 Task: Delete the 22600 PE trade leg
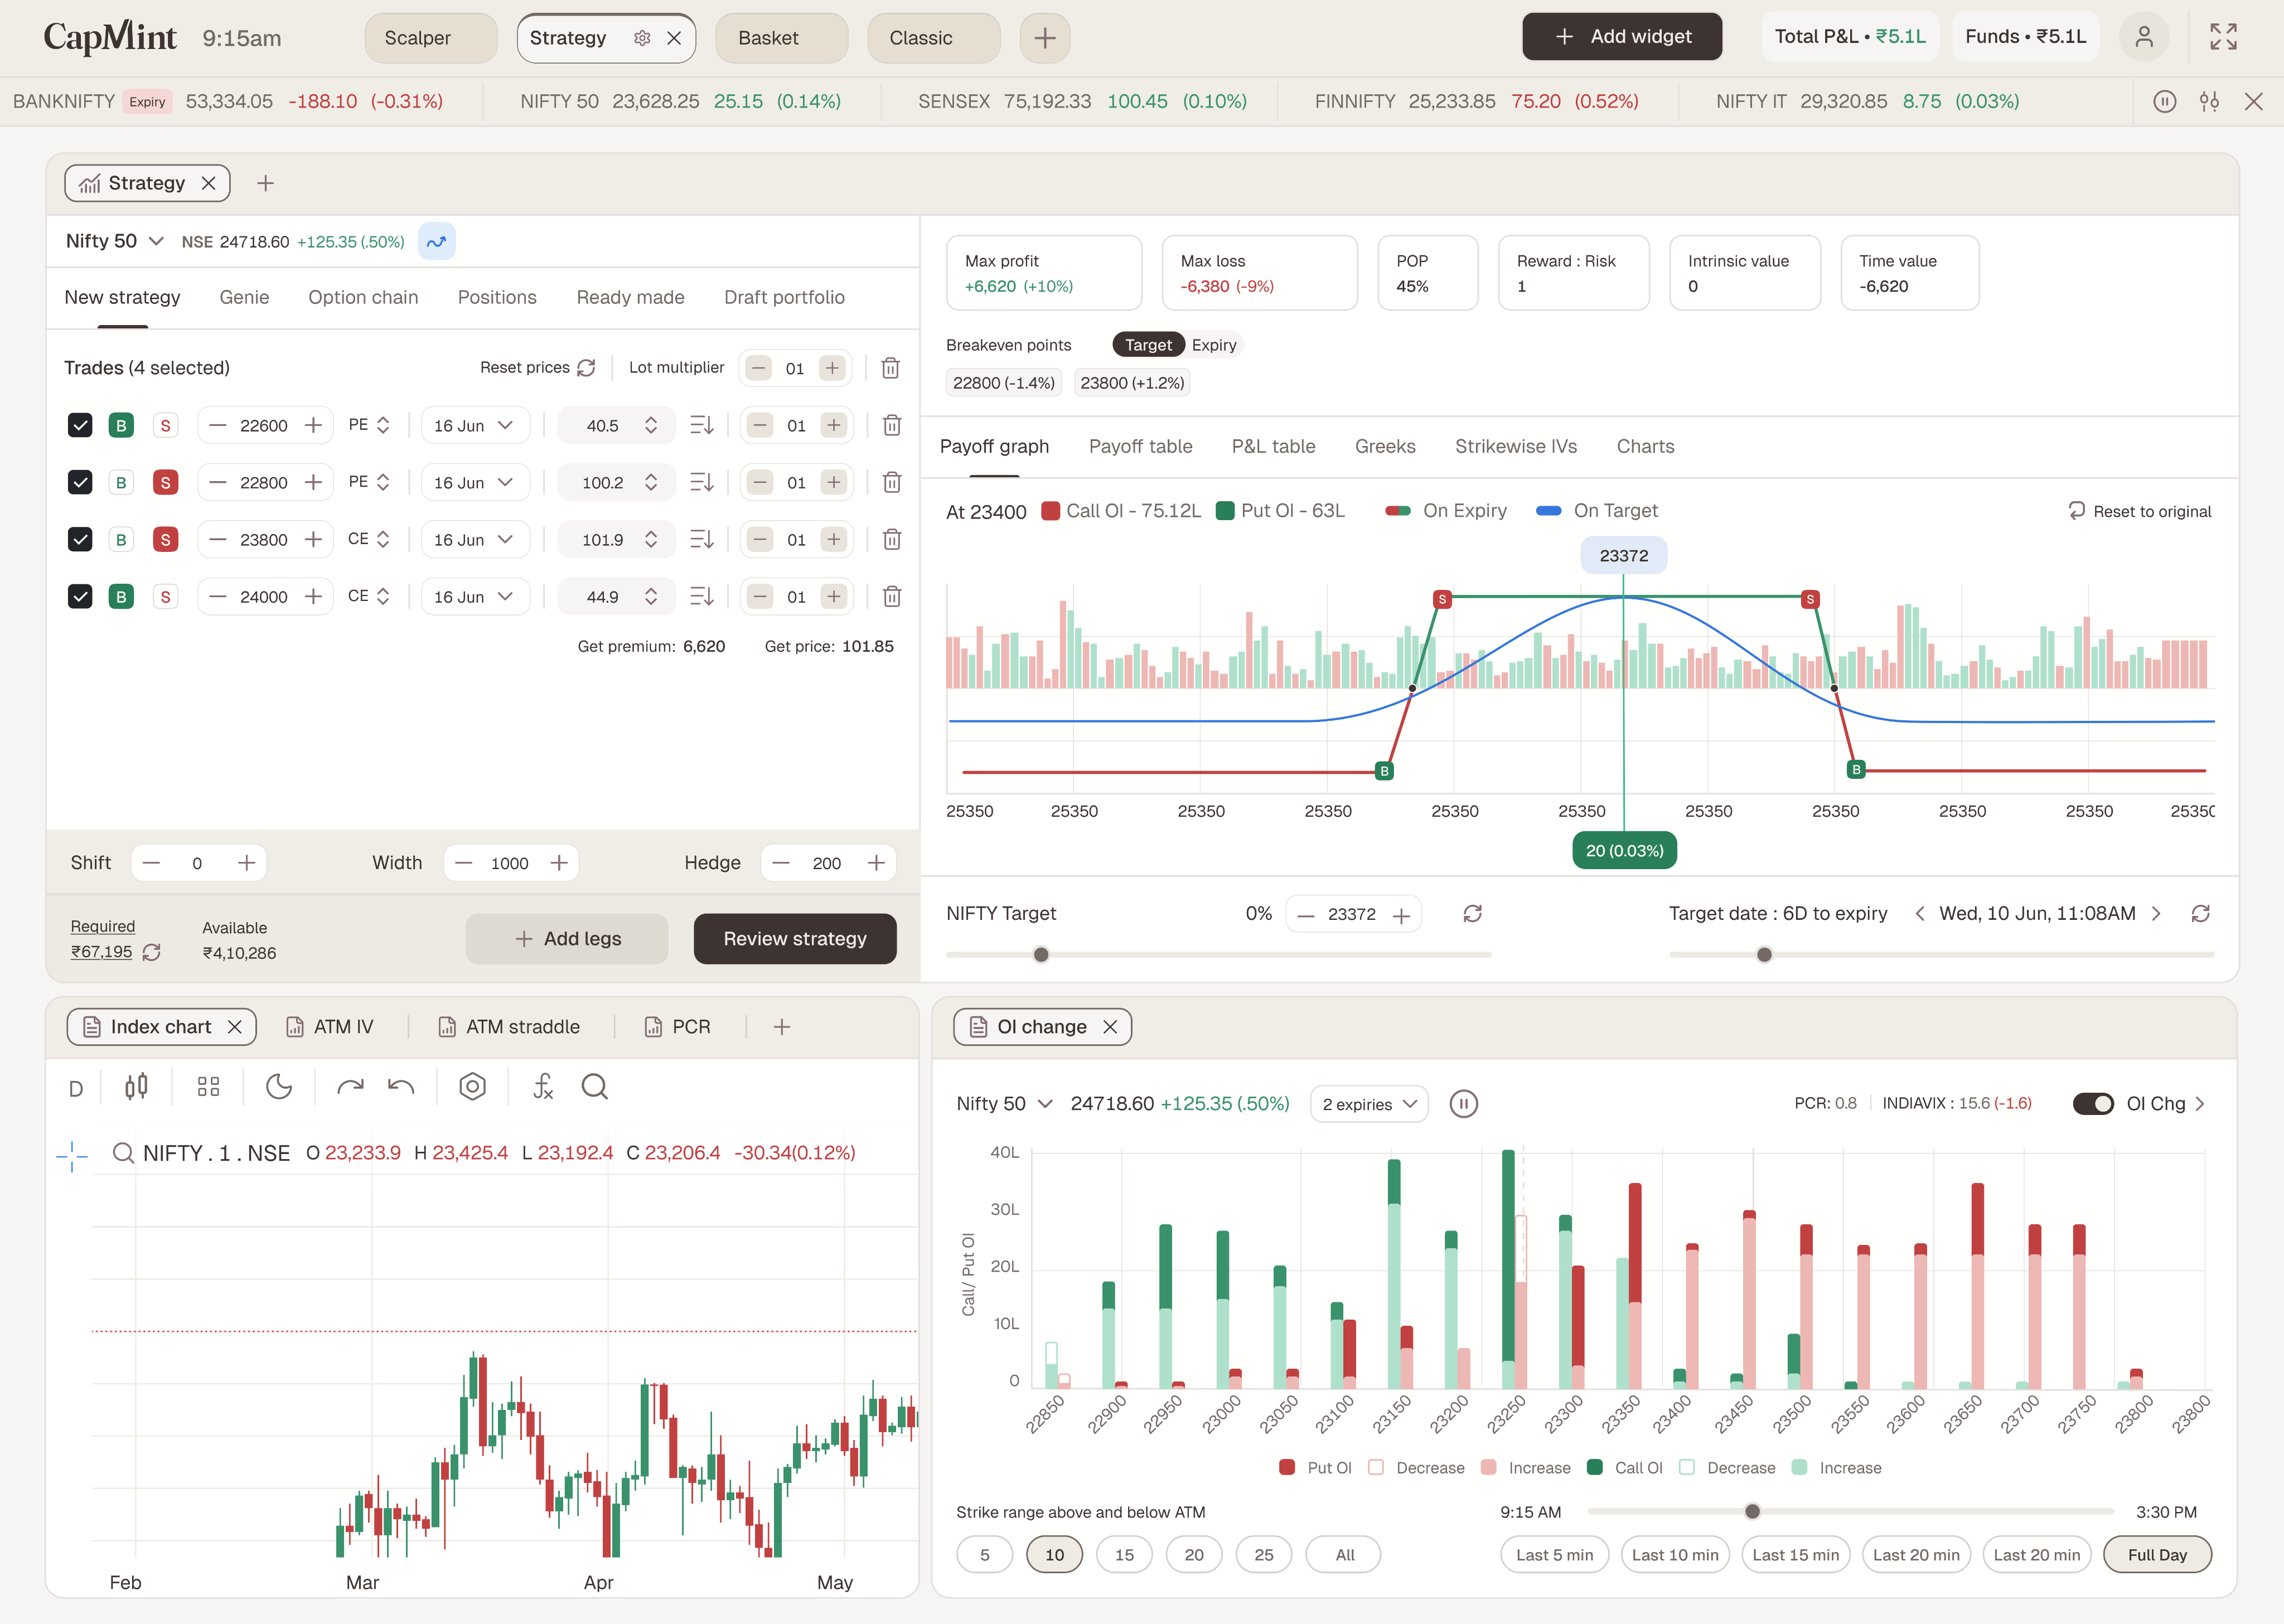[892, 425]
